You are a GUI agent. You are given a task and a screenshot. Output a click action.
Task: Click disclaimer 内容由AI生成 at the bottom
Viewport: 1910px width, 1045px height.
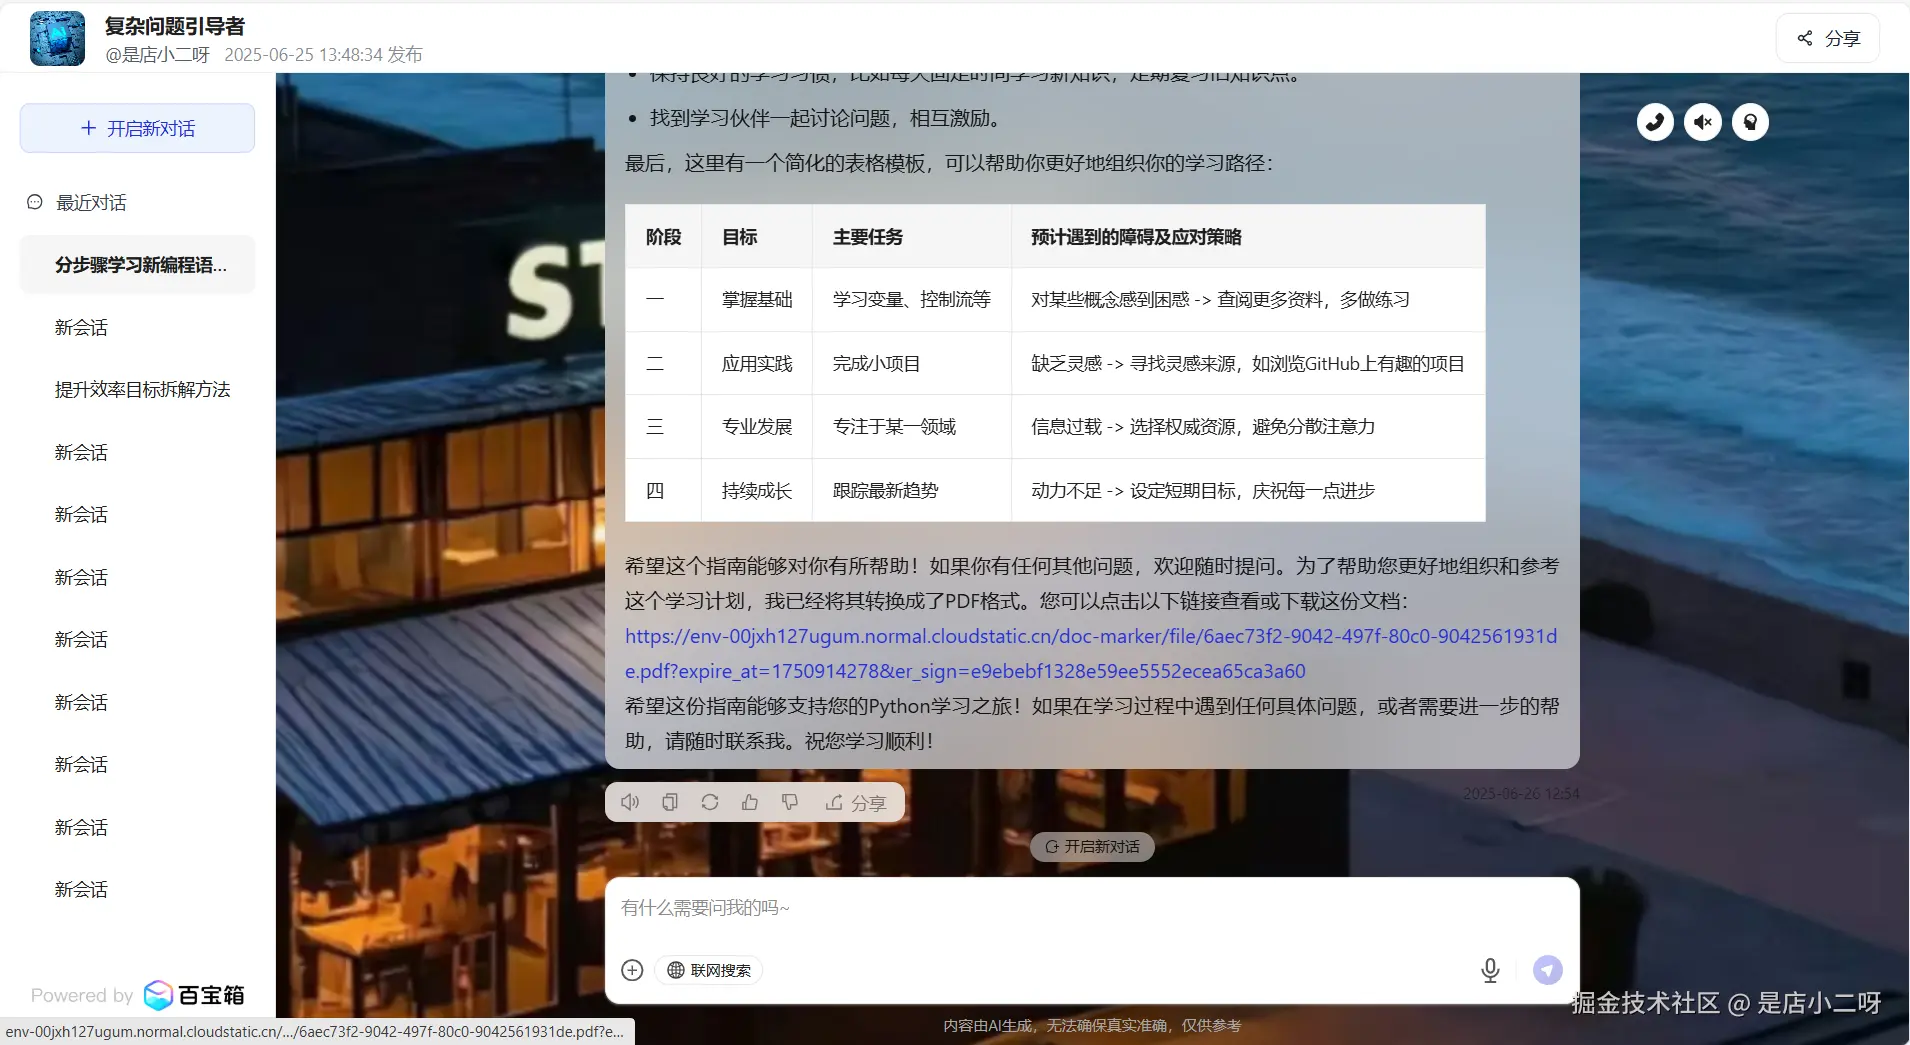tap(1092, 1026)
